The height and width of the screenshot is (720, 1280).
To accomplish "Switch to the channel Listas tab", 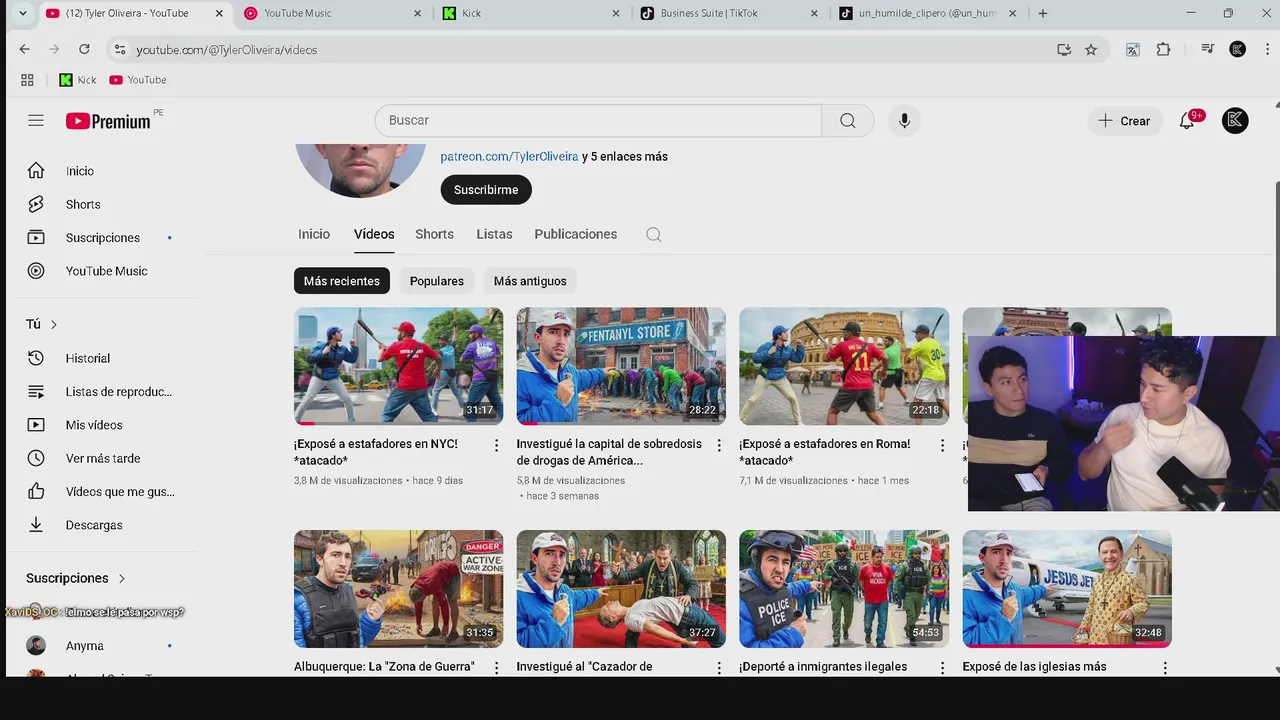I will [x=494, y=234].
